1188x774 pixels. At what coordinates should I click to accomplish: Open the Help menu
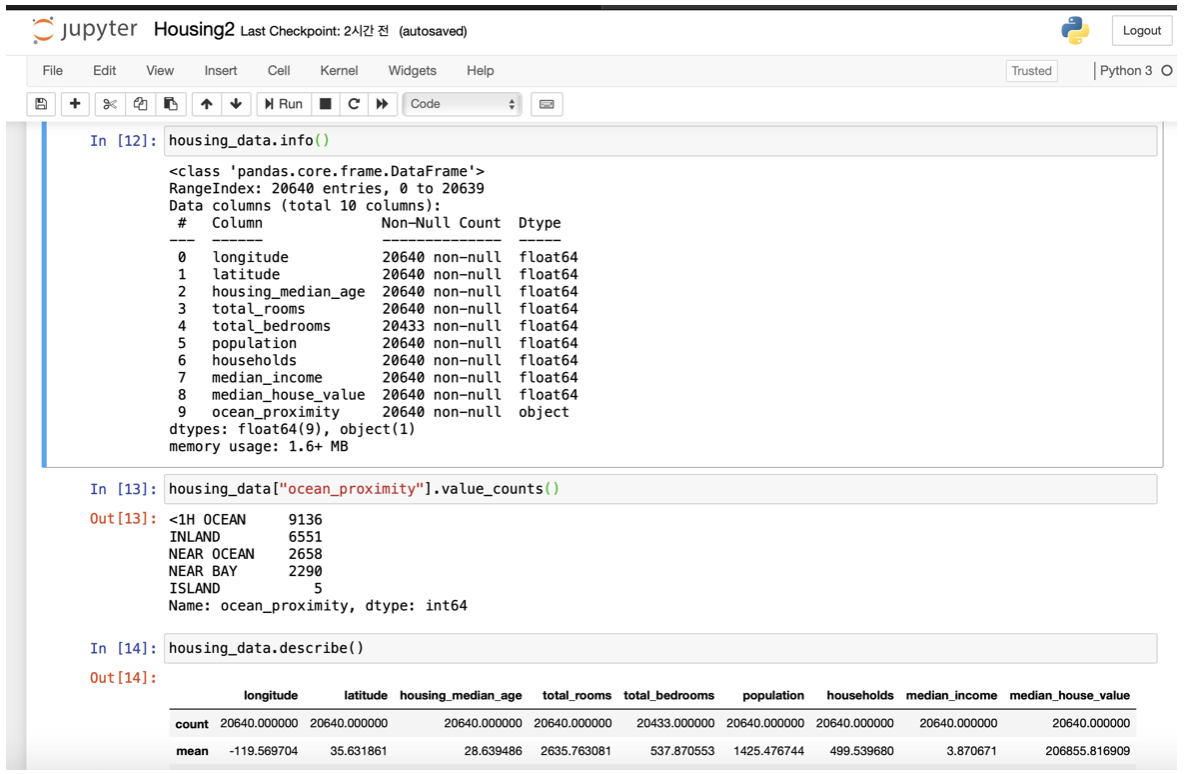point(480,70)
